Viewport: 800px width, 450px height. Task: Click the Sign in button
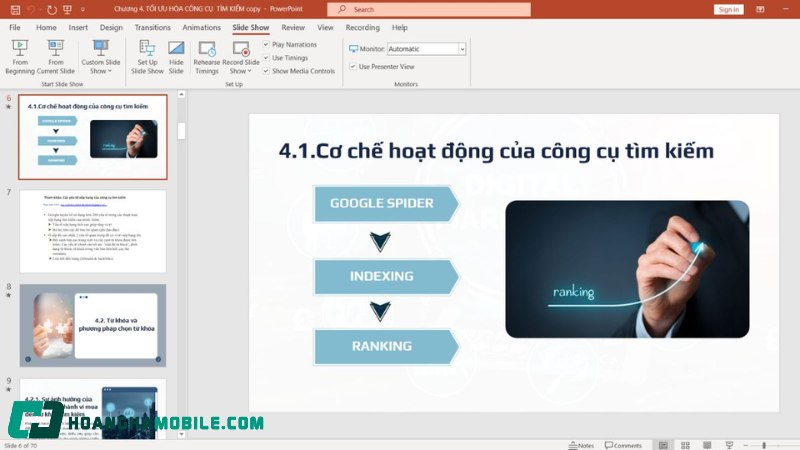728,9
